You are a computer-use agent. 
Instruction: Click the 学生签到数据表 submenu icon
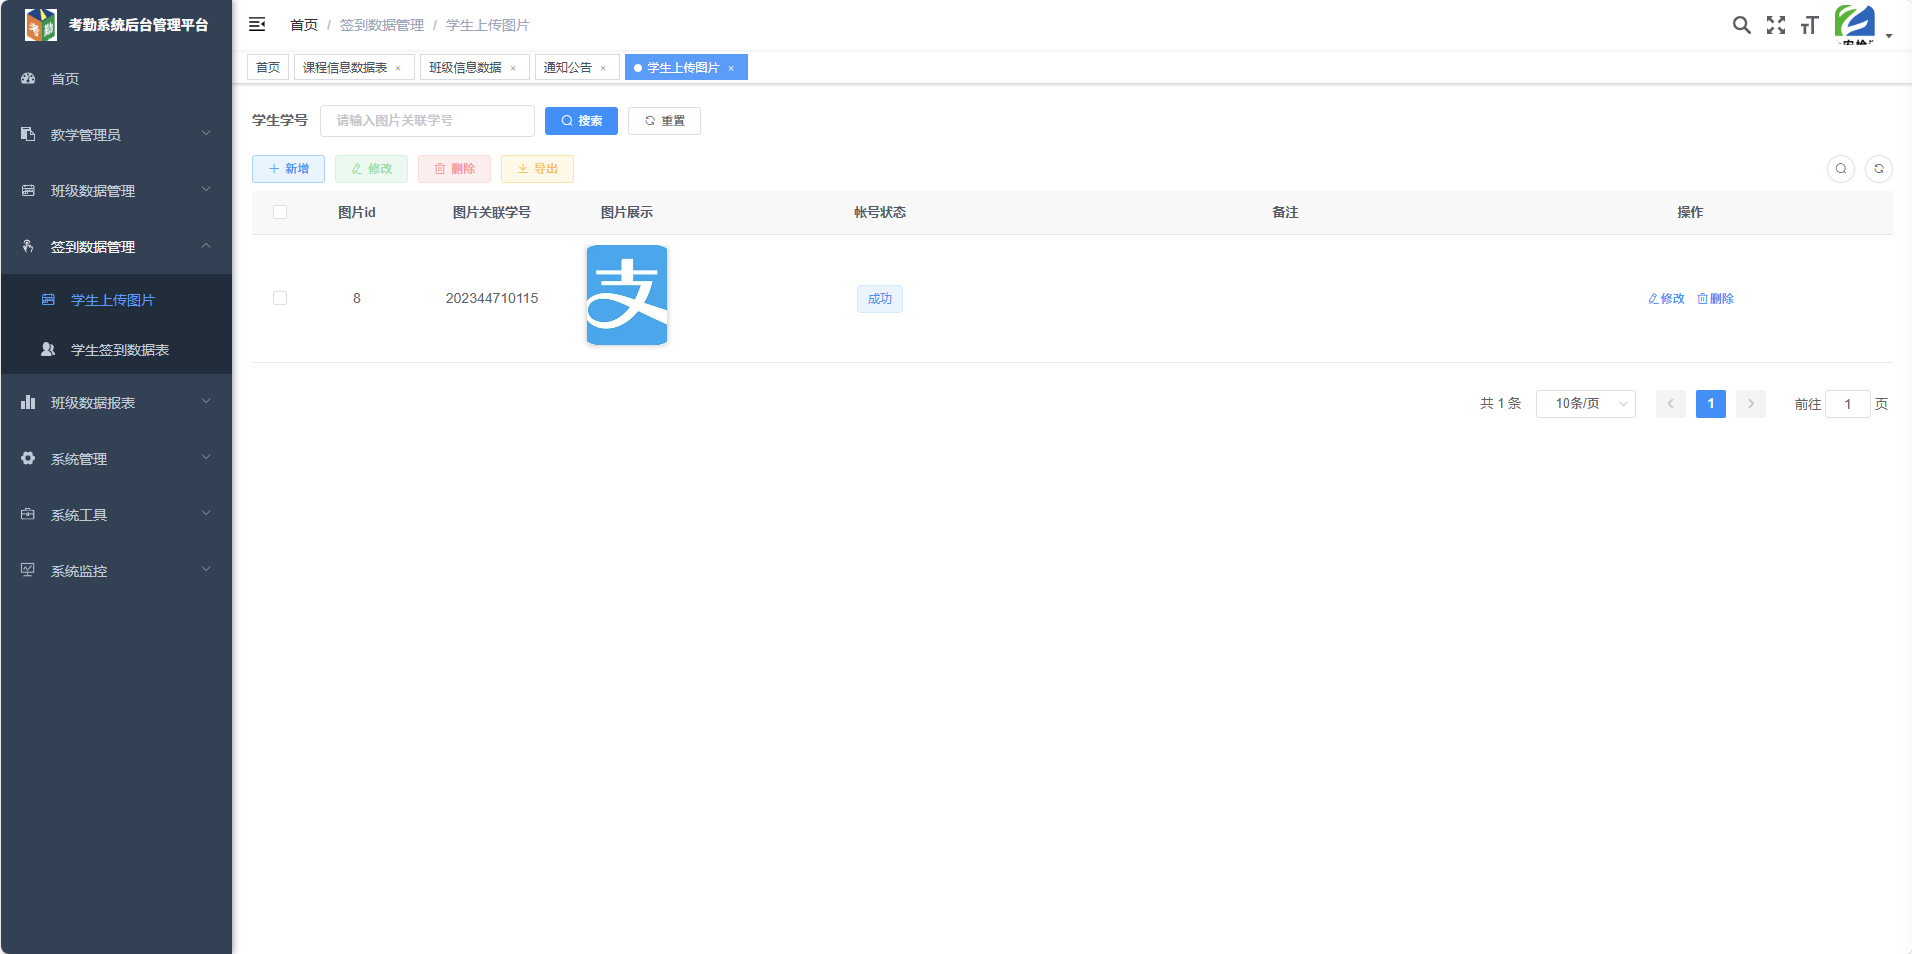click(48, 349)
